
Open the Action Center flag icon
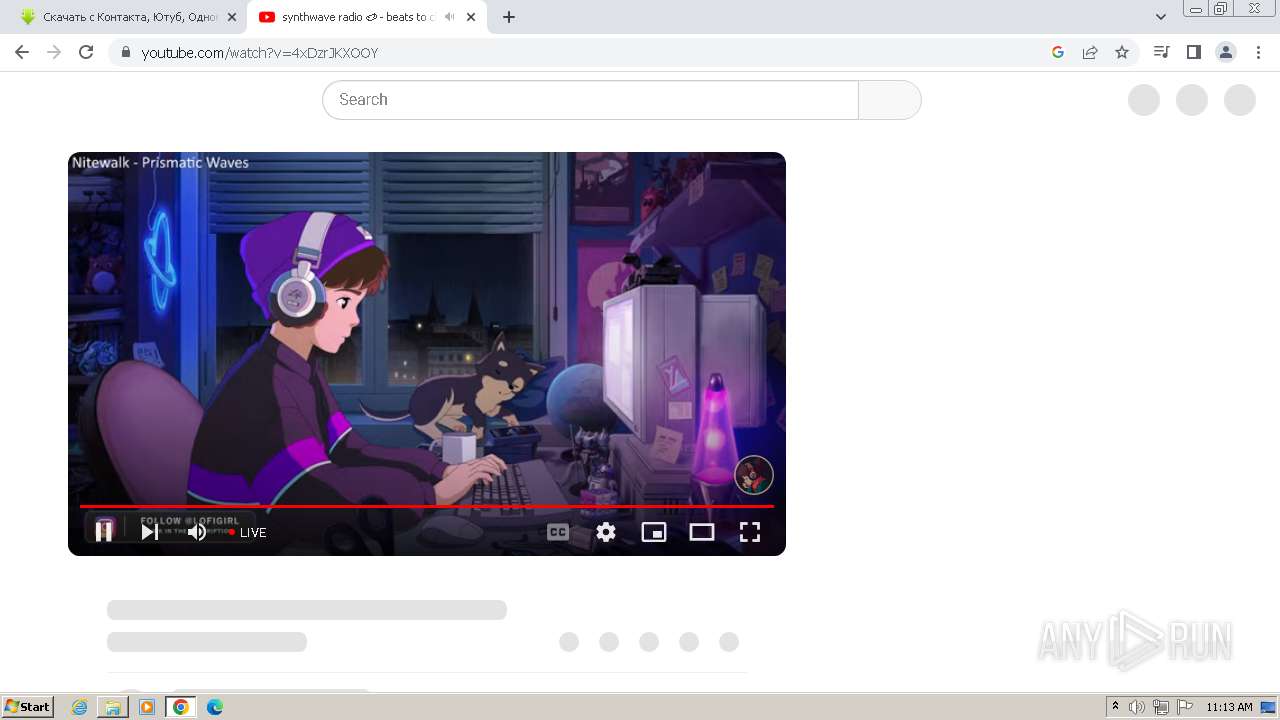1185,707
